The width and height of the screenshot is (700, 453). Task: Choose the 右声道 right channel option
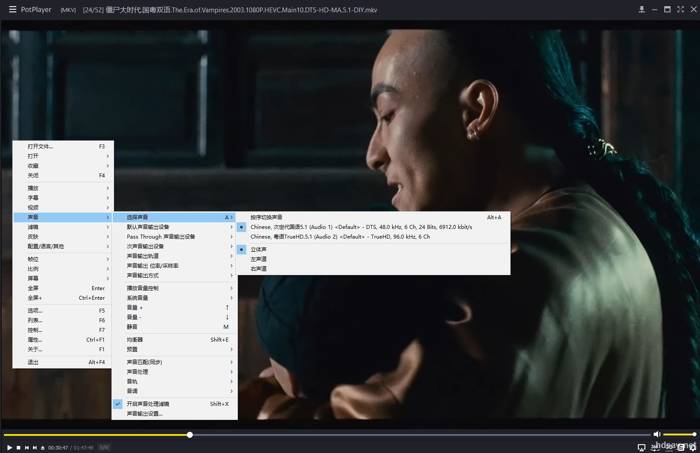click(x=373, y=269)
